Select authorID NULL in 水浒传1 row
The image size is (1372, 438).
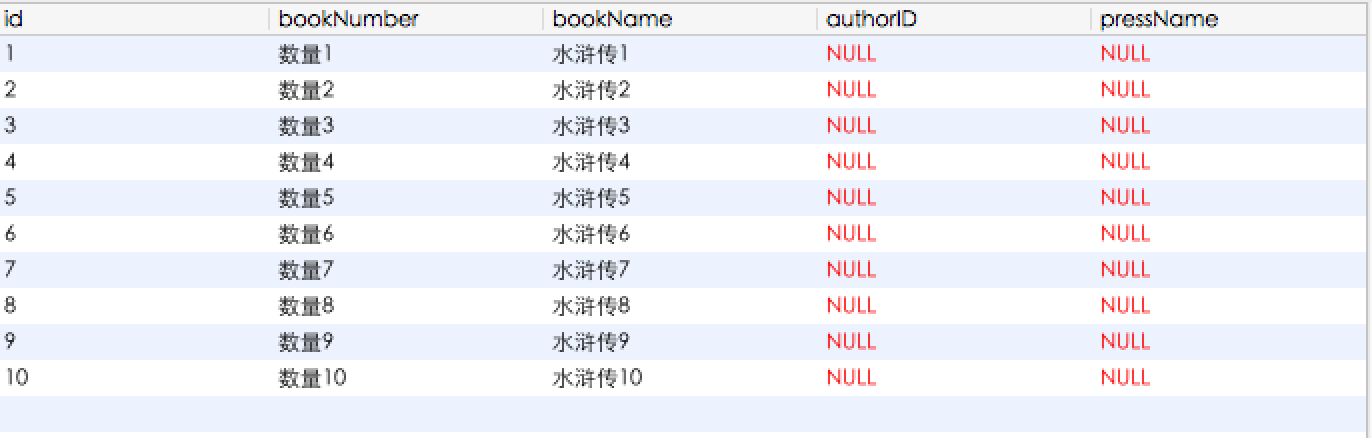tap(955, 54)
